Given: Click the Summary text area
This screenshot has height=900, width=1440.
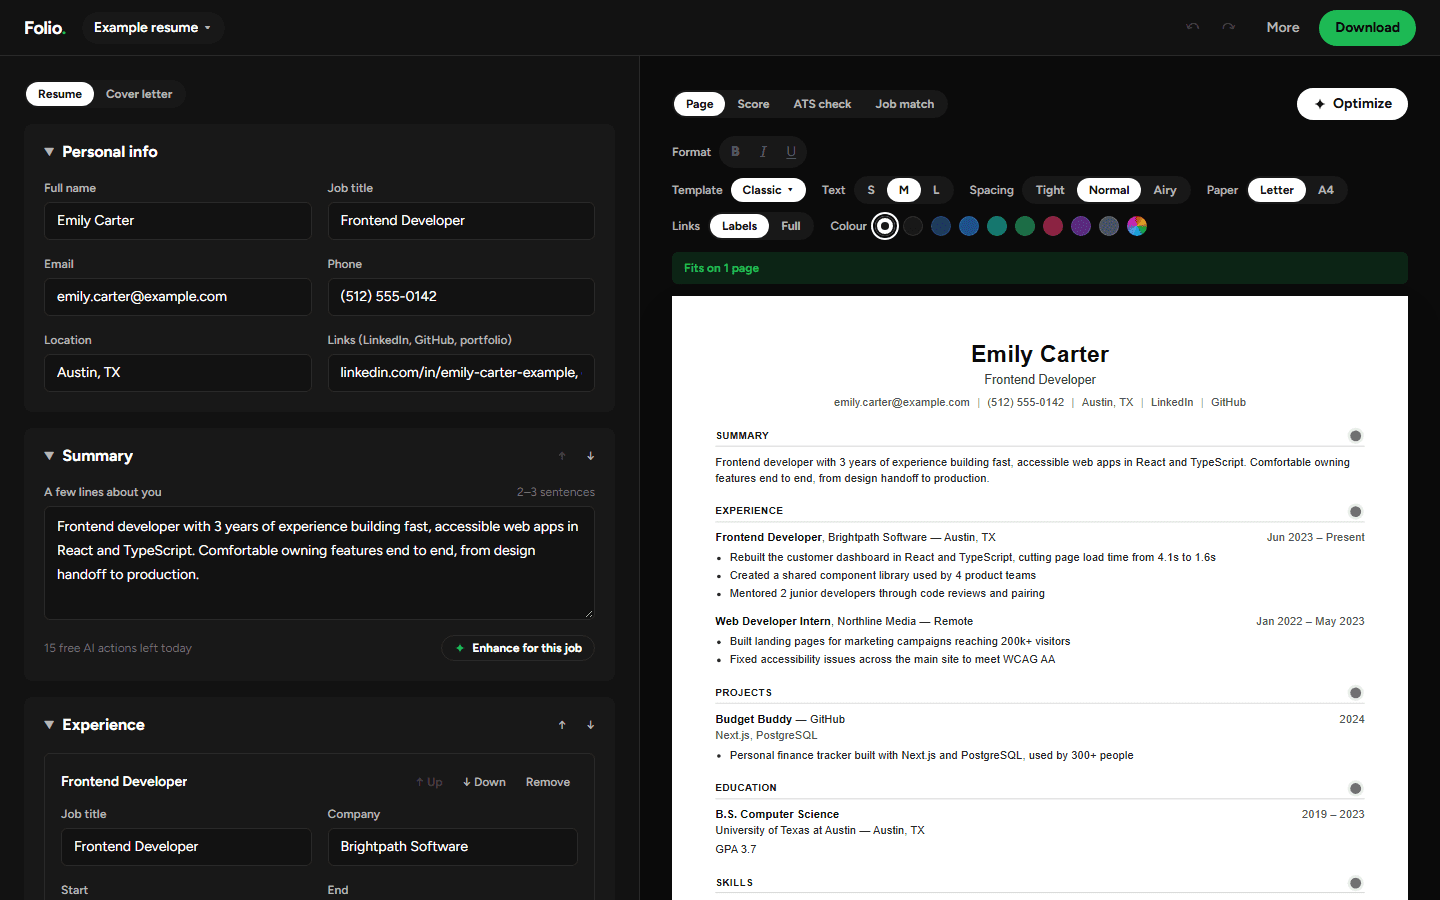Looking at the screenshot, I should [319, 563].
